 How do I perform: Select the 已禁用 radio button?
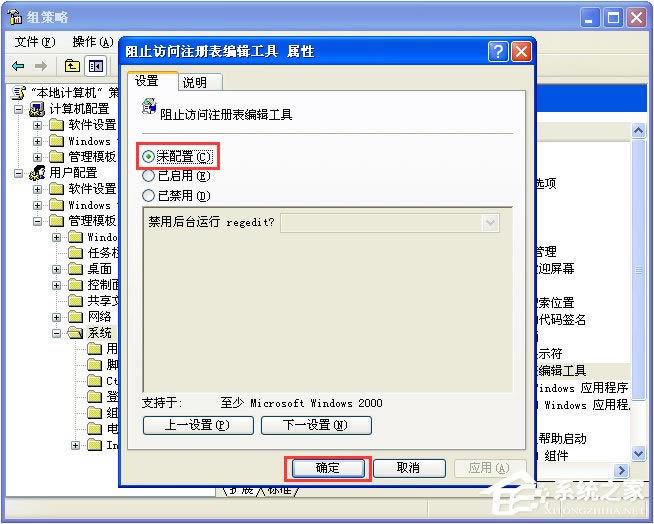[x=148, y=195]
